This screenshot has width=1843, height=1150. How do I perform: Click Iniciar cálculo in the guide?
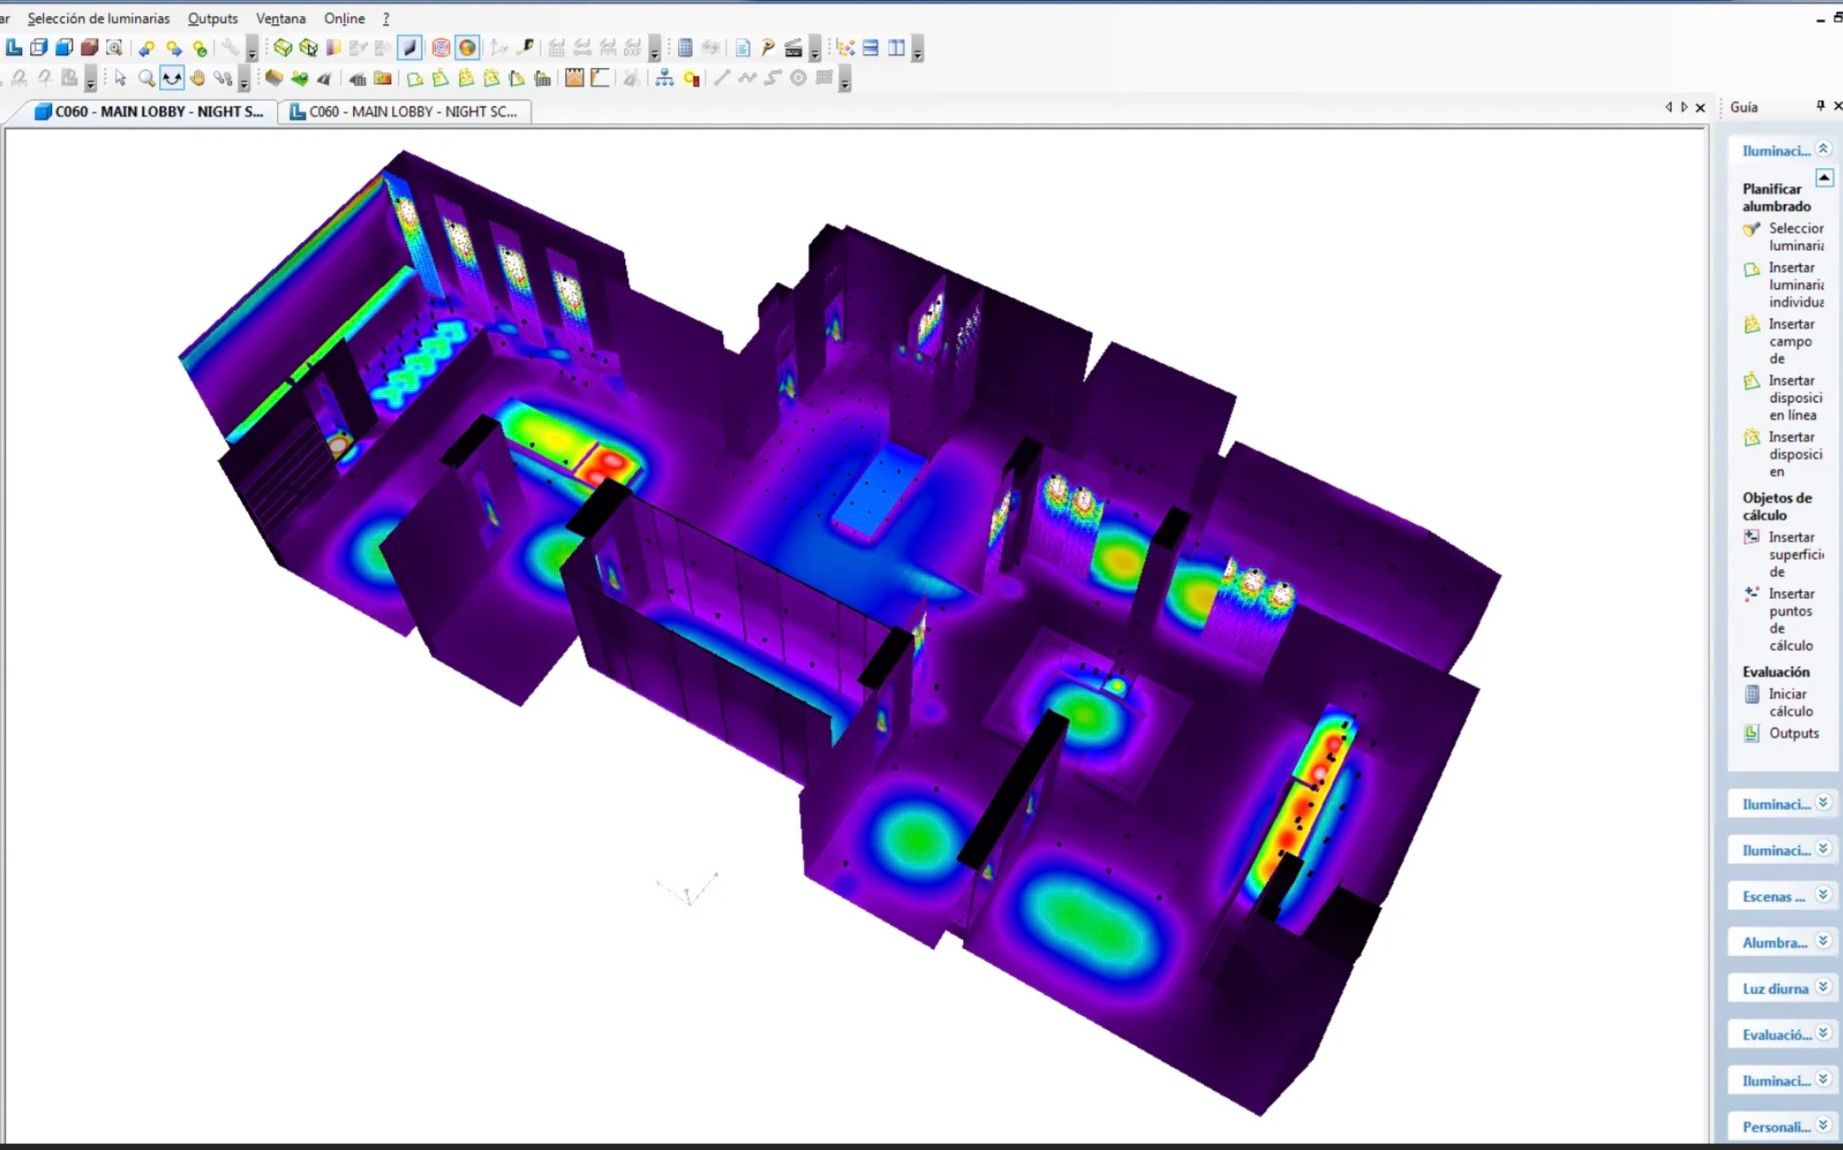[1790, 702]
